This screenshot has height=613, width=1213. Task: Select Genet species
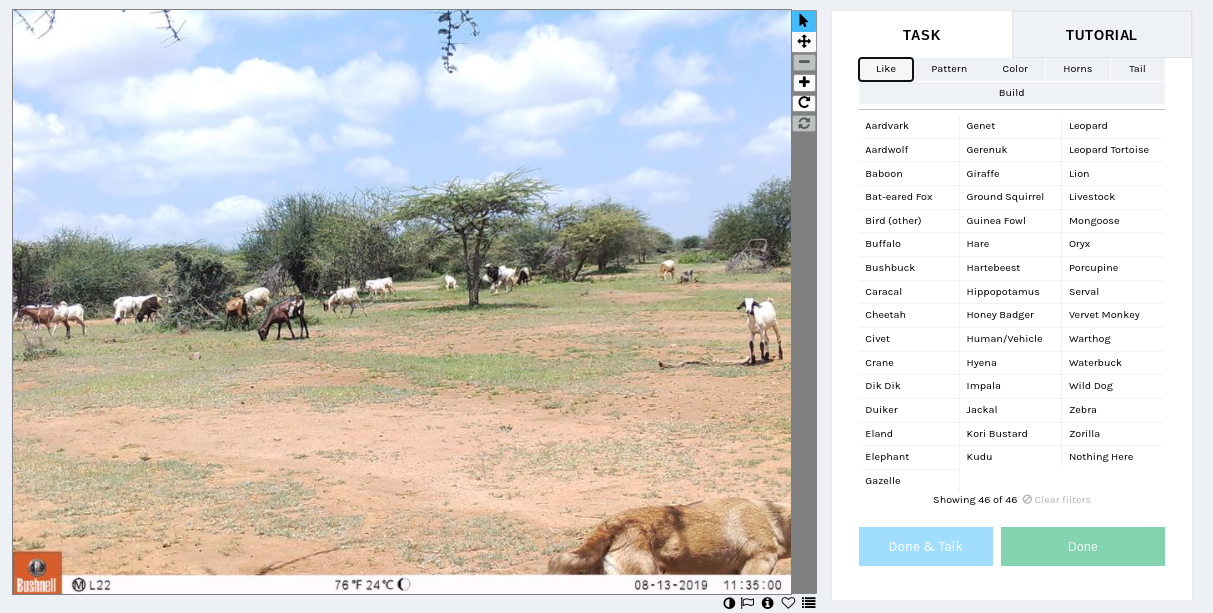1010,126
